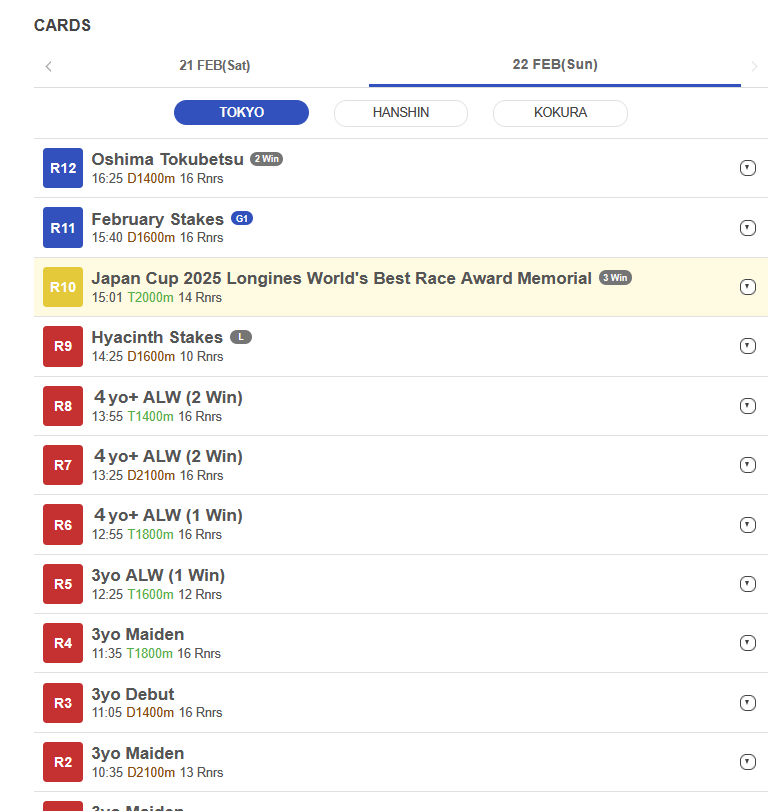Click the 15:40 D1600m 16 Rnrs details
Screen dimensions: 777x811
[x=157, y=237]
